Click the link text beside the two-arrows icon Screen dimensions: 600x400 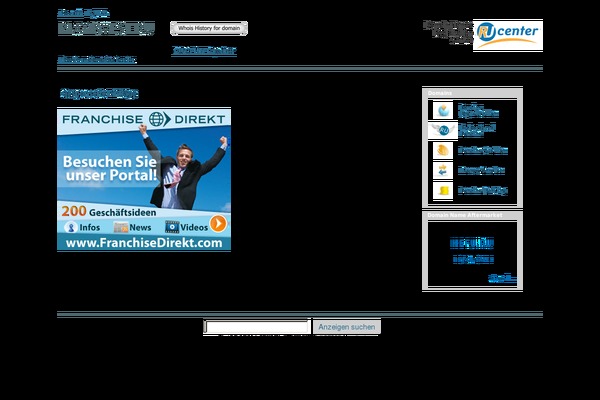coord(481,170)
